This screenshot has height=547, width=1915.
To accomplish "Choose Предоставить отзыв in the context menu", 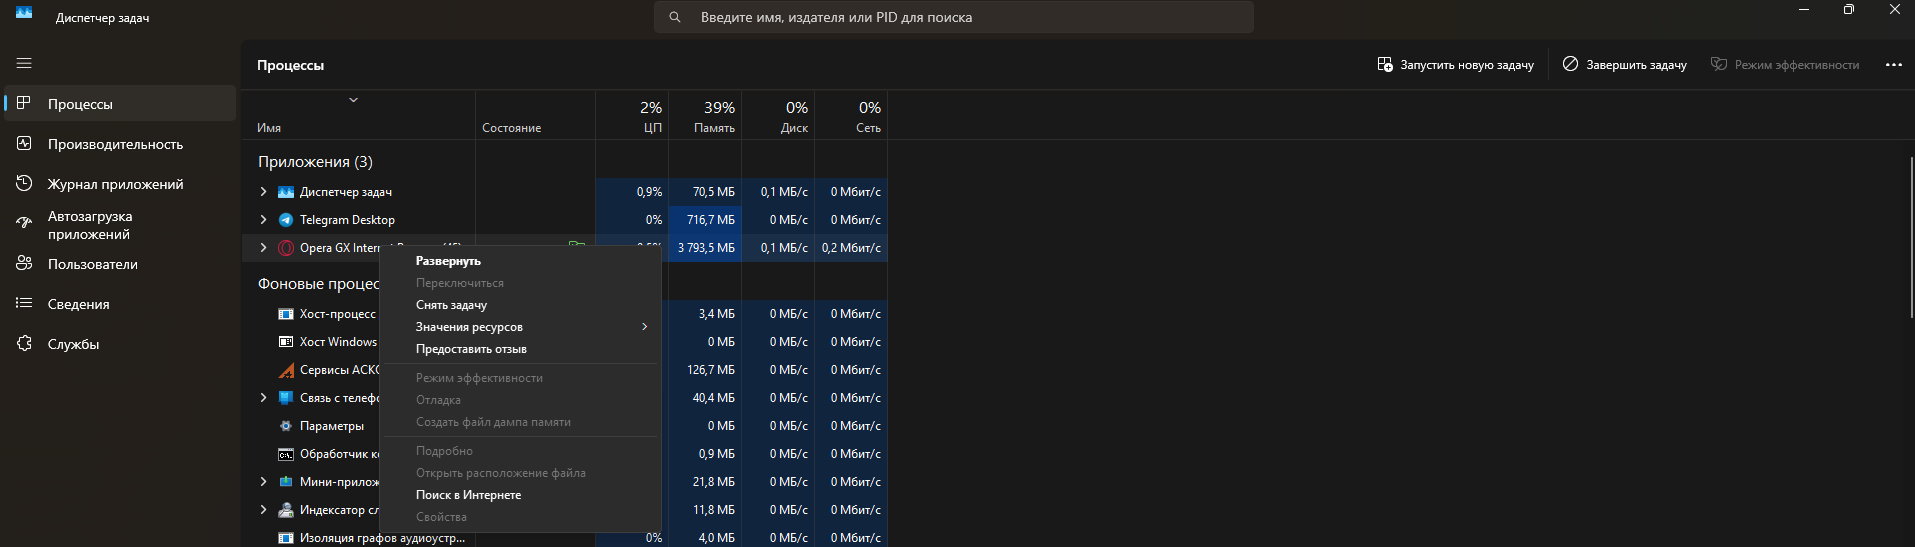I will pyautogui.click(x=521, y=349).
